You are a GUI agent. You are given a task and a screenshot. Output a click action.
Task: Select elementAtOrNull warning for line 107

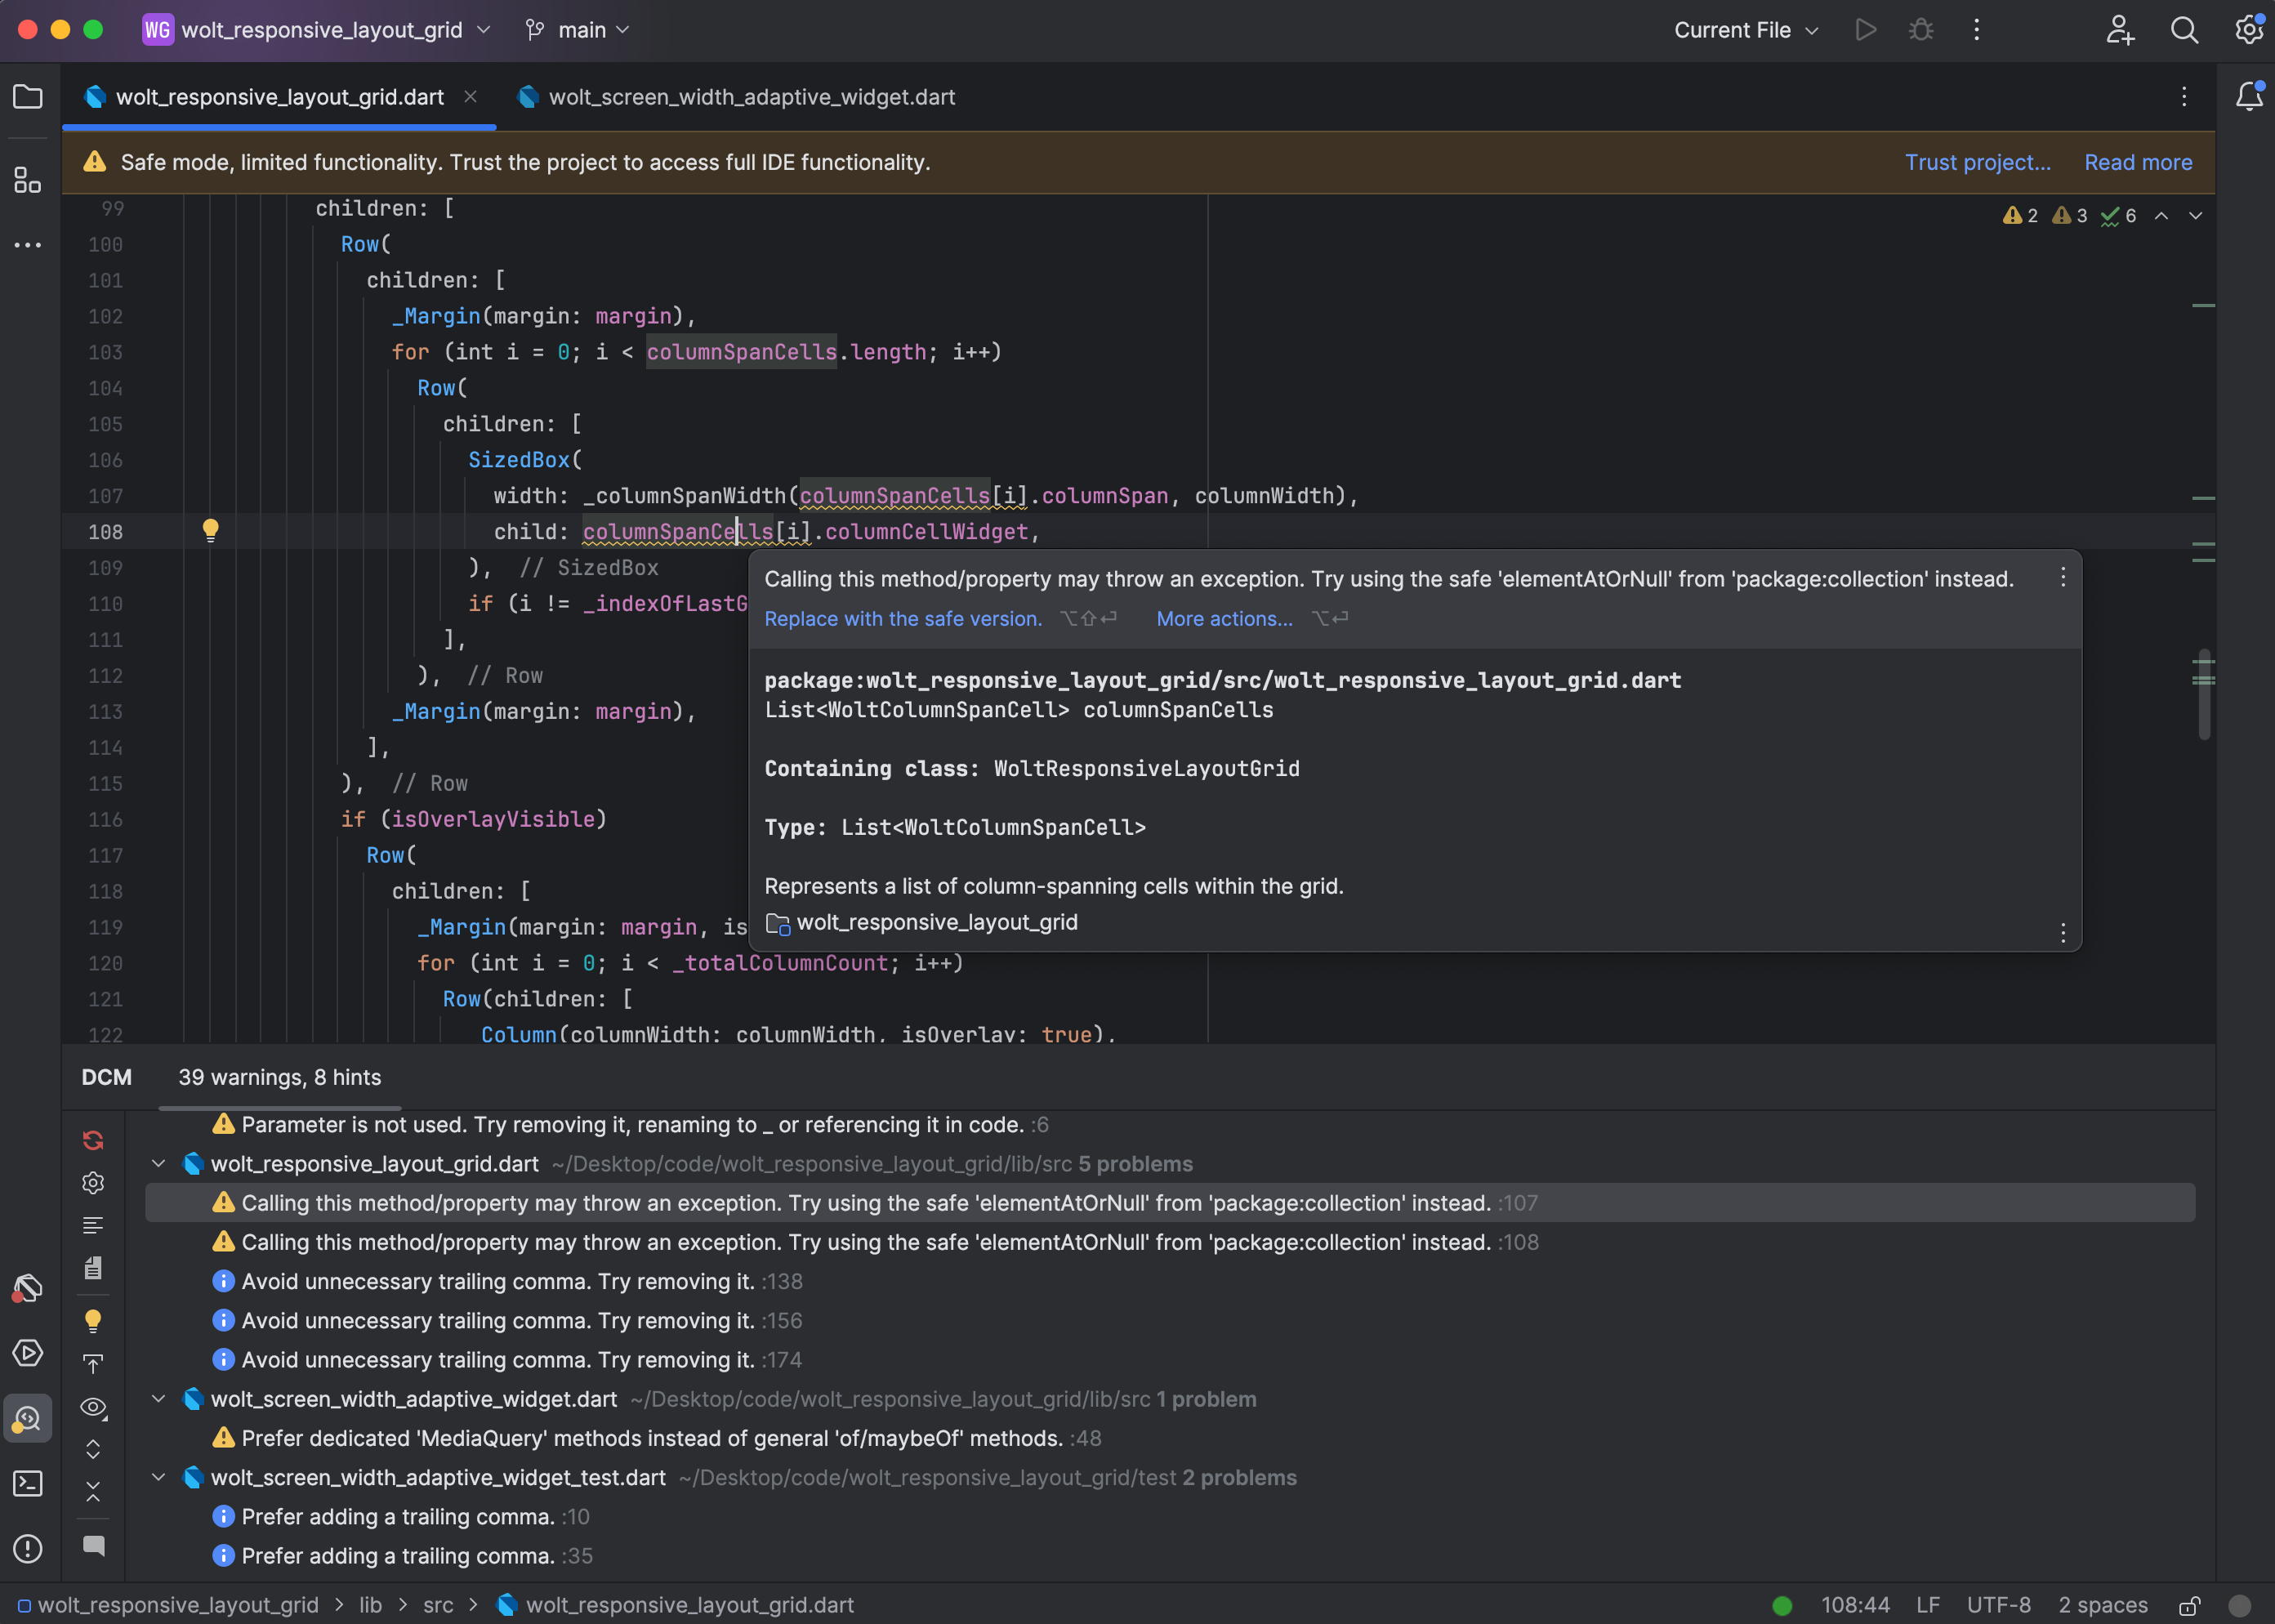[1170, 1202]
